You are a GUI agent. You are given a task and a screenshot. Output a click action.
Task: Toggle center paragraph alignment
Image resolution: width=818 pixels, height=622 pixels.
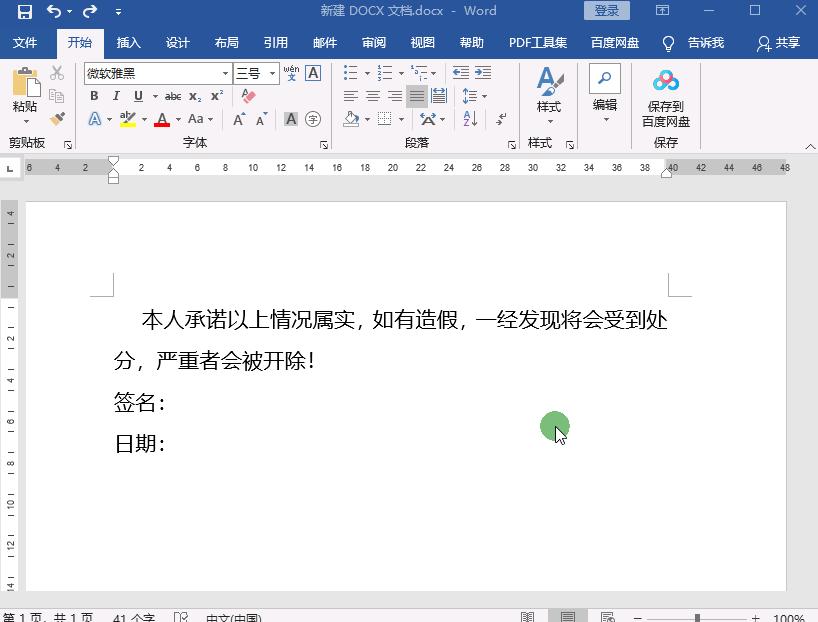click(371, 95)
